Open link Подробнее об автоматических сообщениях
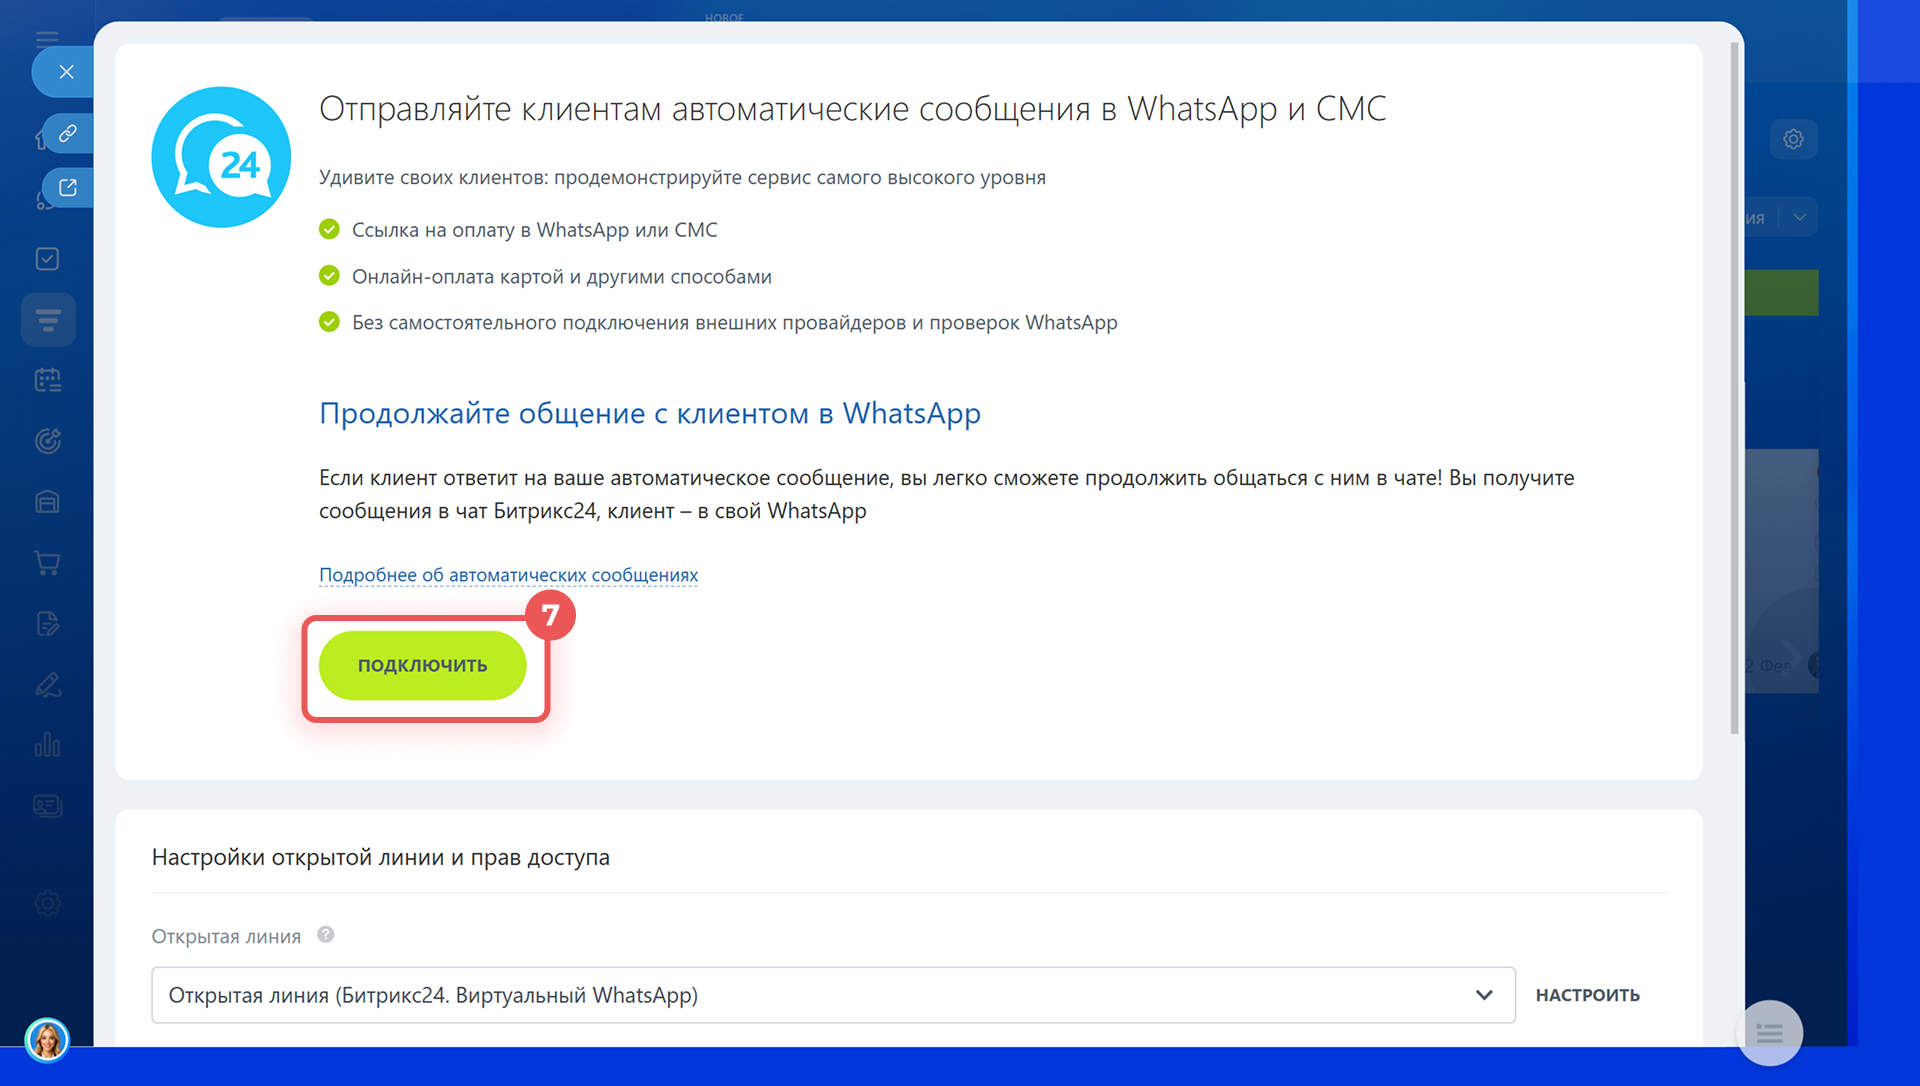 click(508, 575)
